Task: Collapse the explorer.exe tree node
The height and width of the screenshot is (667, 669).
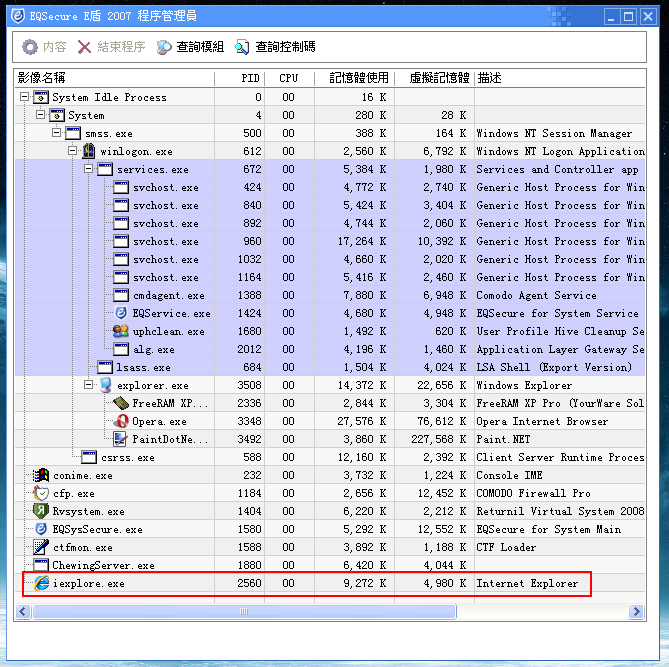Action: 88,385
